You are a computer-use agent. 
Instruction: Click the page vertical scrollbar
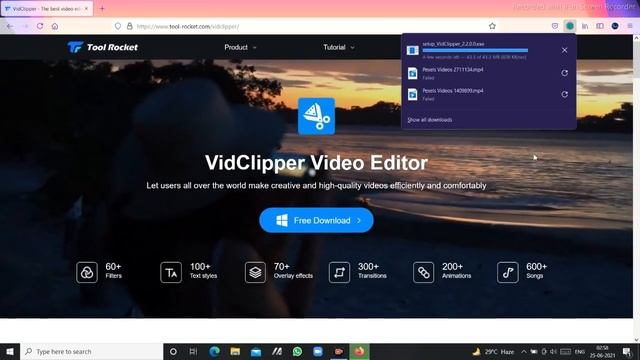pos(636,188)
